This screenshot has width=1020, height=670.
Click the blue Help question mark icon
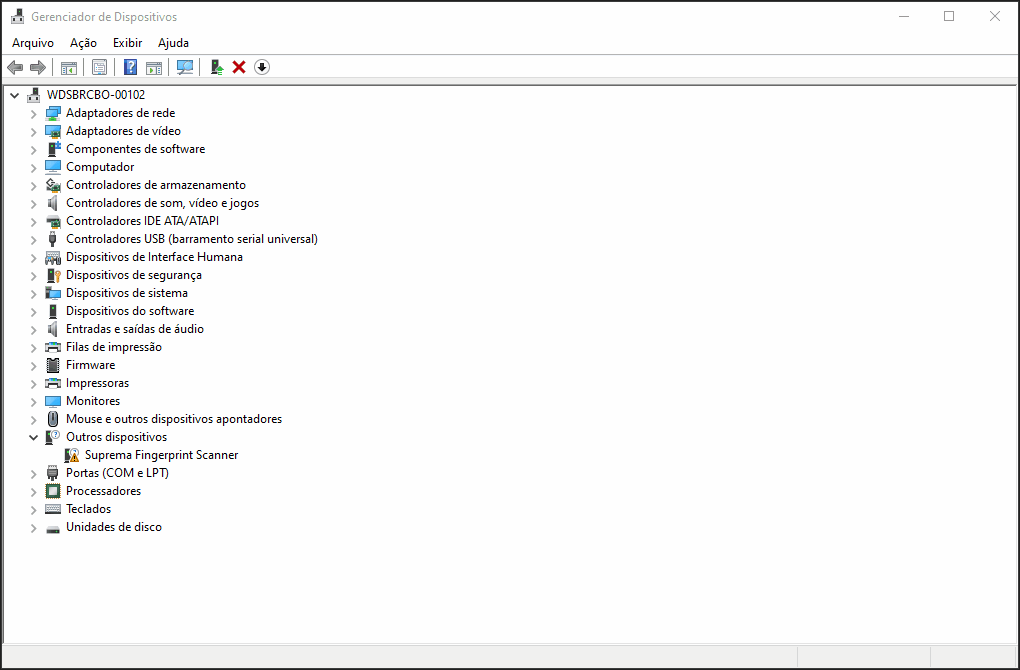click(x=130, y=67)
